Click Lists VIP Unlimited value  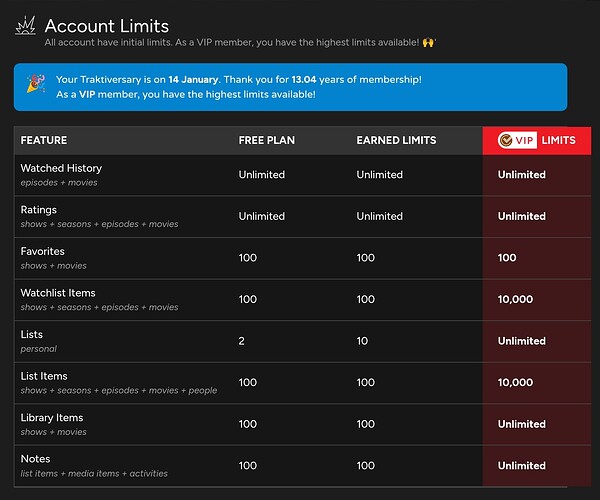[x=522, y=341]
